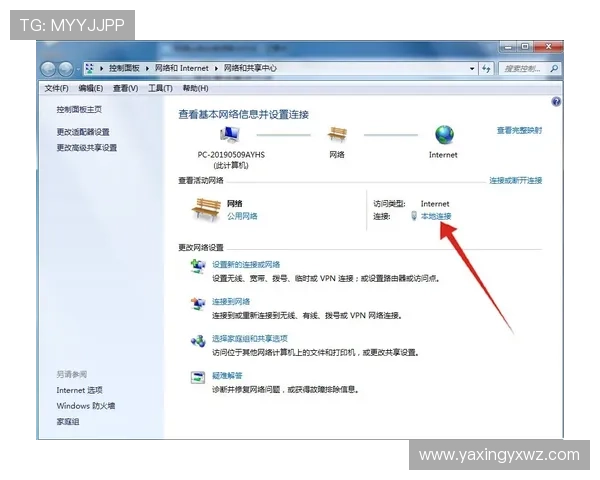Click 疑难解答 link
The width and height of the screenshot is (600, 480).
pyautogui.click(x=227, y=376)
